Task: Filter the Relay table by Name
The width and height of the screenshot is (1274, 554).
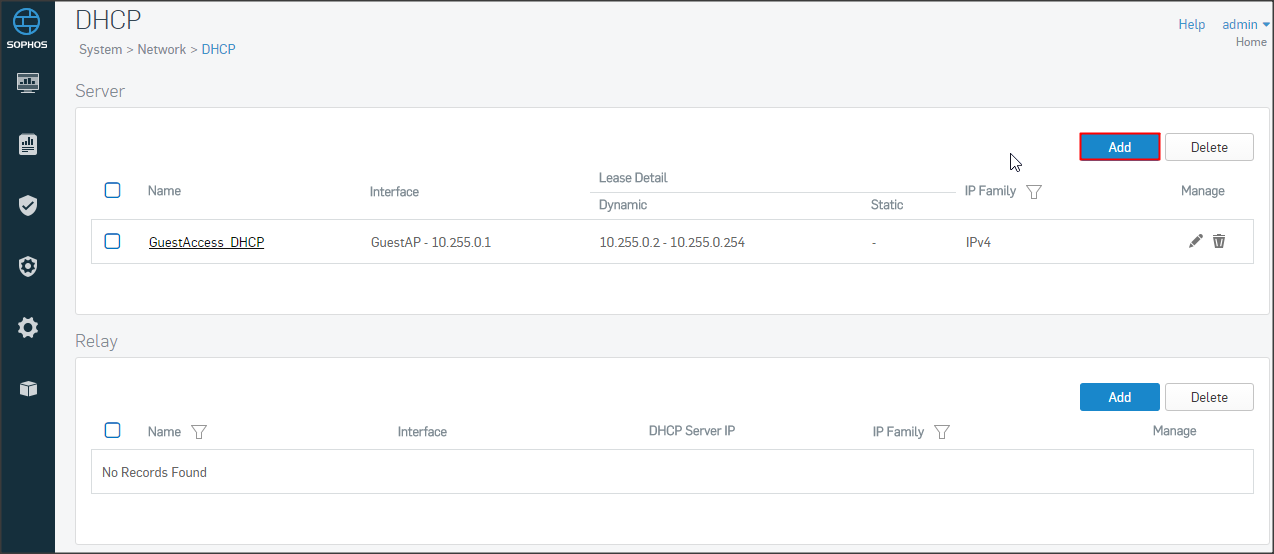Action: click(198, 432)
